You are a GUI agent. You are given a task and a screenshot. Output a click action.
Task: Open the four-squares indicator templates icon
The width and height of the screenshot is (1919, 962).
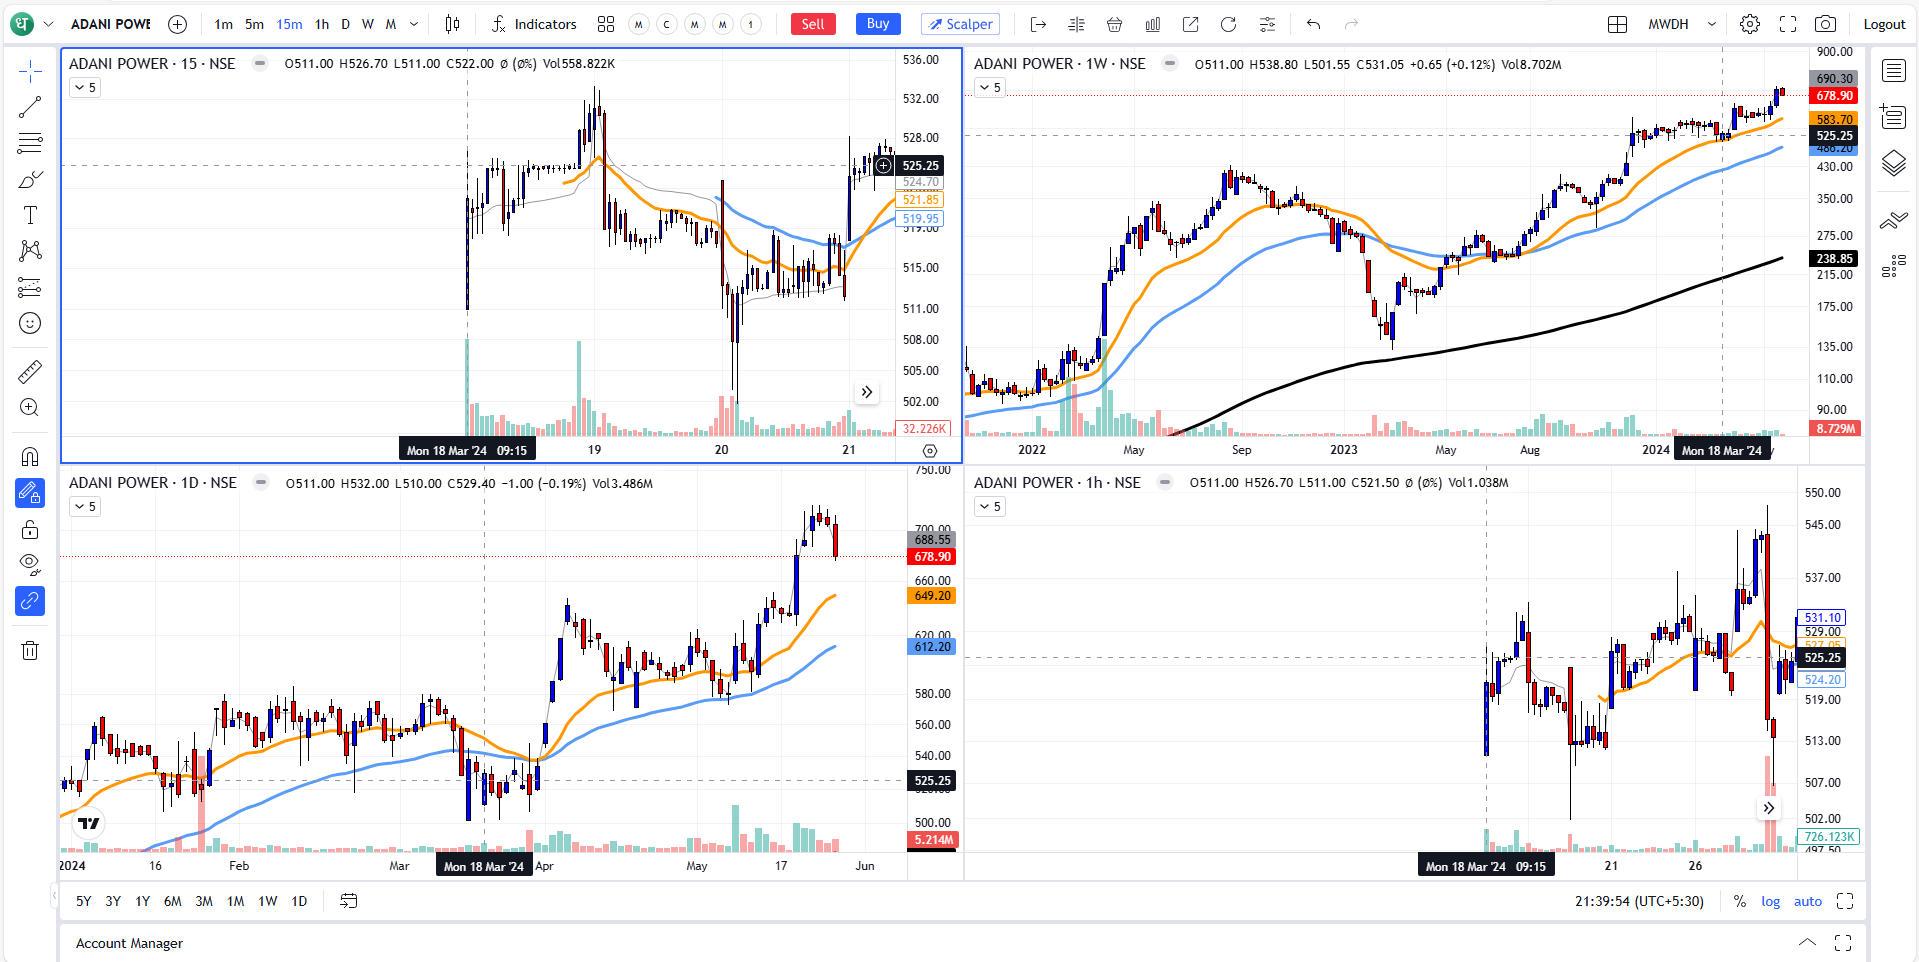(x=606, y=24)
